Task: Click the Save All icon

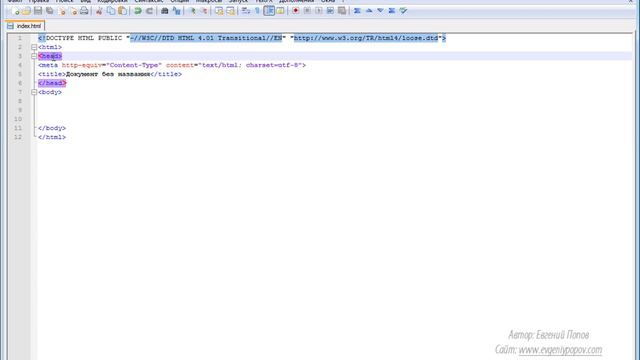Action: 50,11
